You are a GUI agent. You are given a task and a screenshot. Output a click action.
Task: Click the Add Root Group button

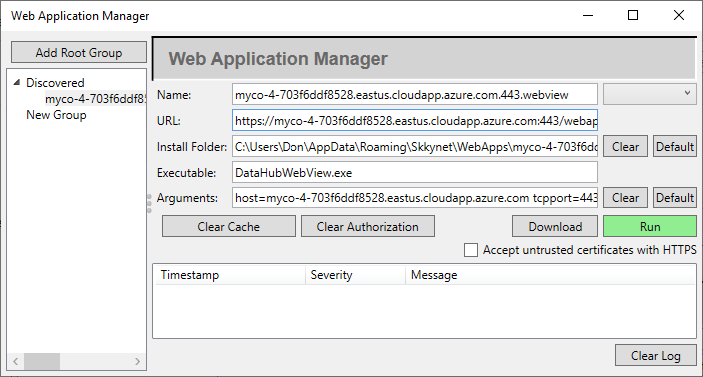pyautogui.click(x=79, y=52)
